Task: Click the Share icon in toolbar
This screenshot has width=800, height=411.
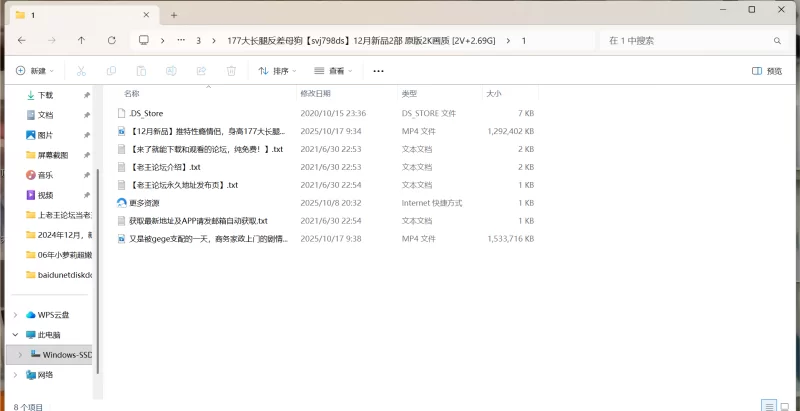Action: [201, 71]
